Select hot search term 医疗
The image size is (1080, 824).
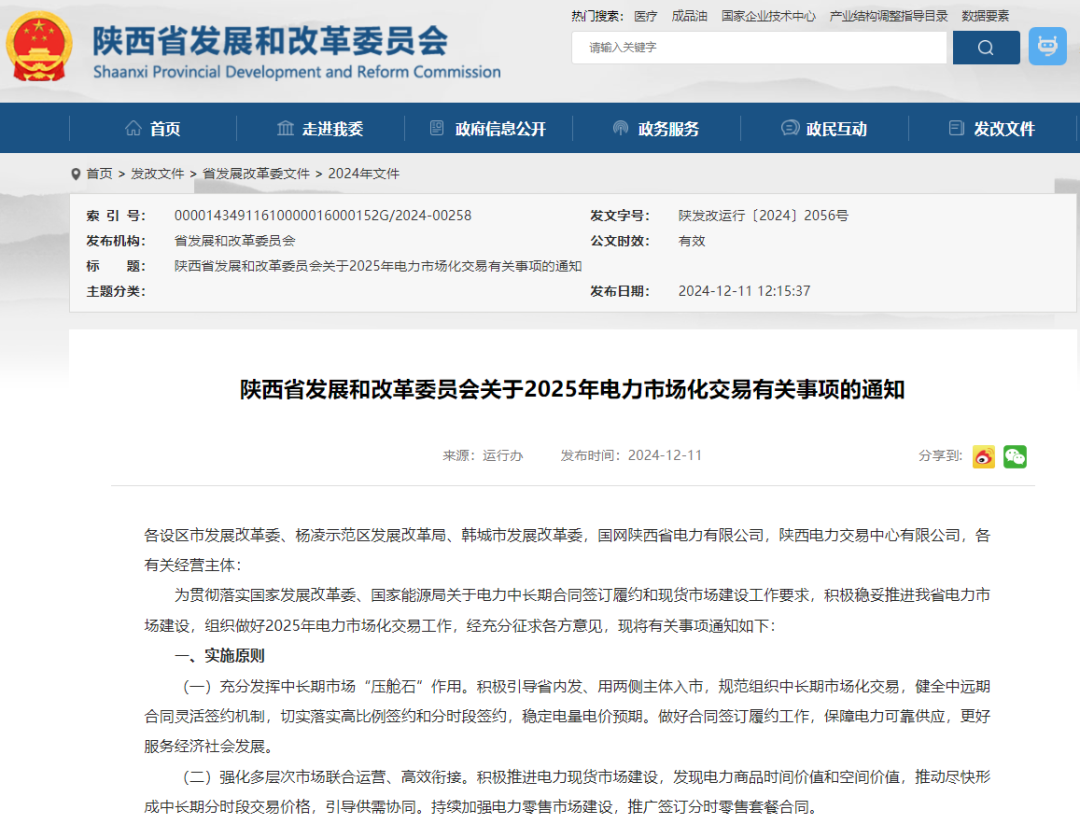(x=645, y=16)
